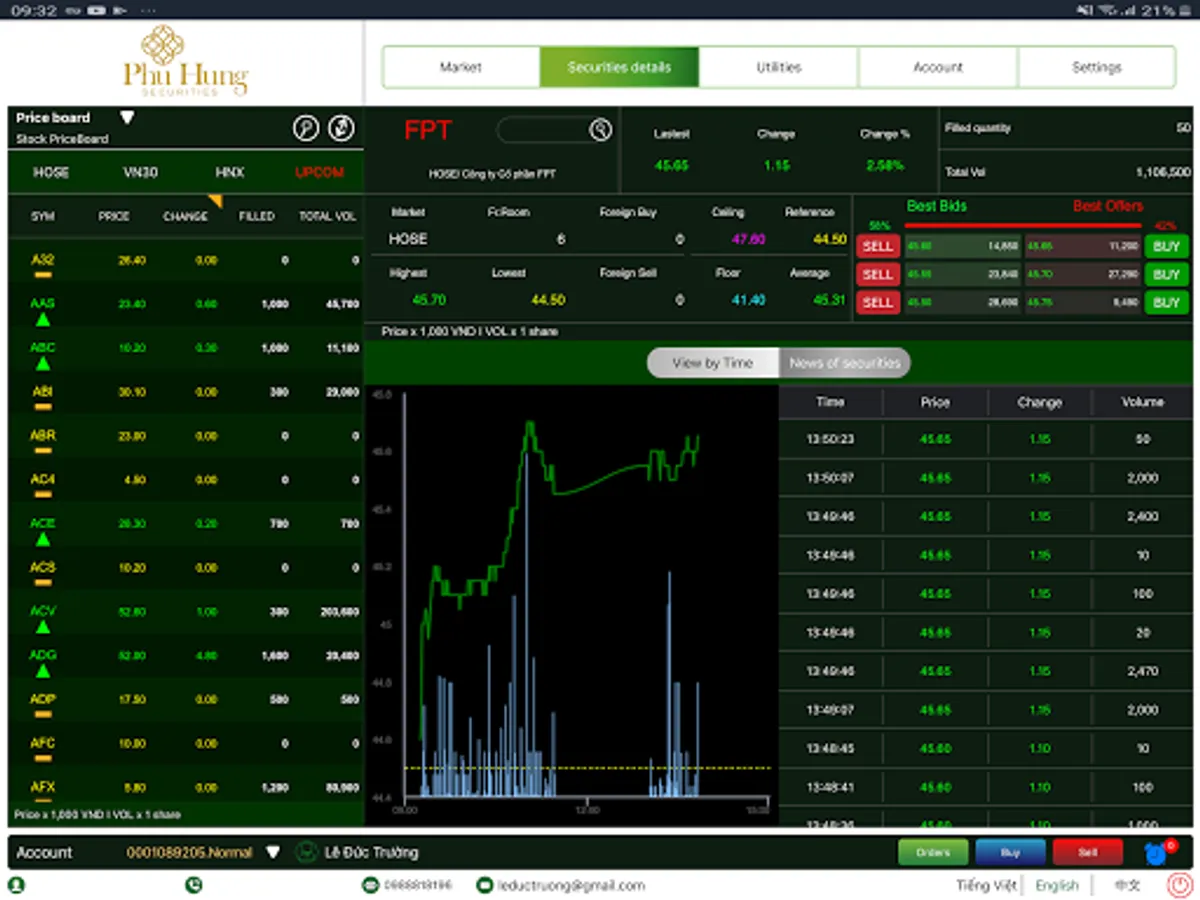The image size is (1200, 900).
Task: Click the Best Bids percentage bar
Action: click(1020, 224)
